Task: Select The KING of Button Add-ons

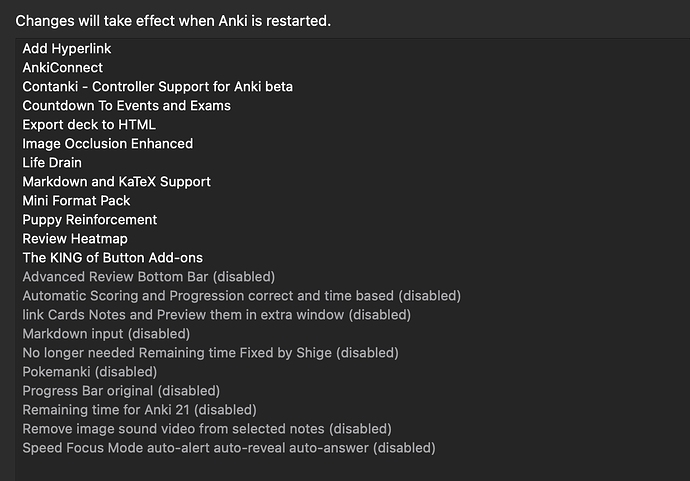Action: coord(113,257)
